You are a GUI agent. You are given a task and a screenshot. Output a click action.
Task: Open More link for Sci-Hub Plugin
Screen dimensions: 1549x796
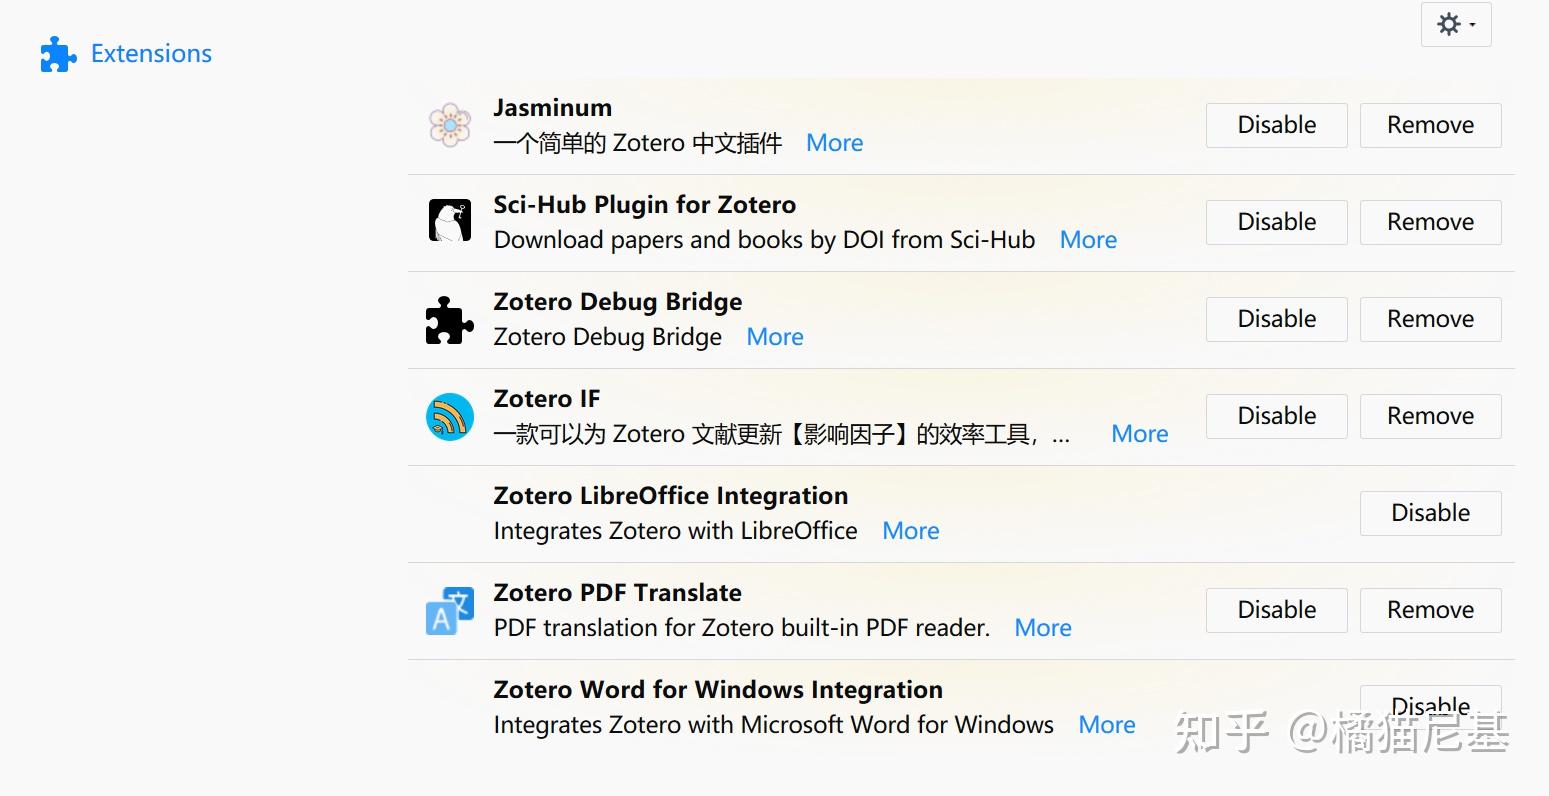tap(1088, 239)
